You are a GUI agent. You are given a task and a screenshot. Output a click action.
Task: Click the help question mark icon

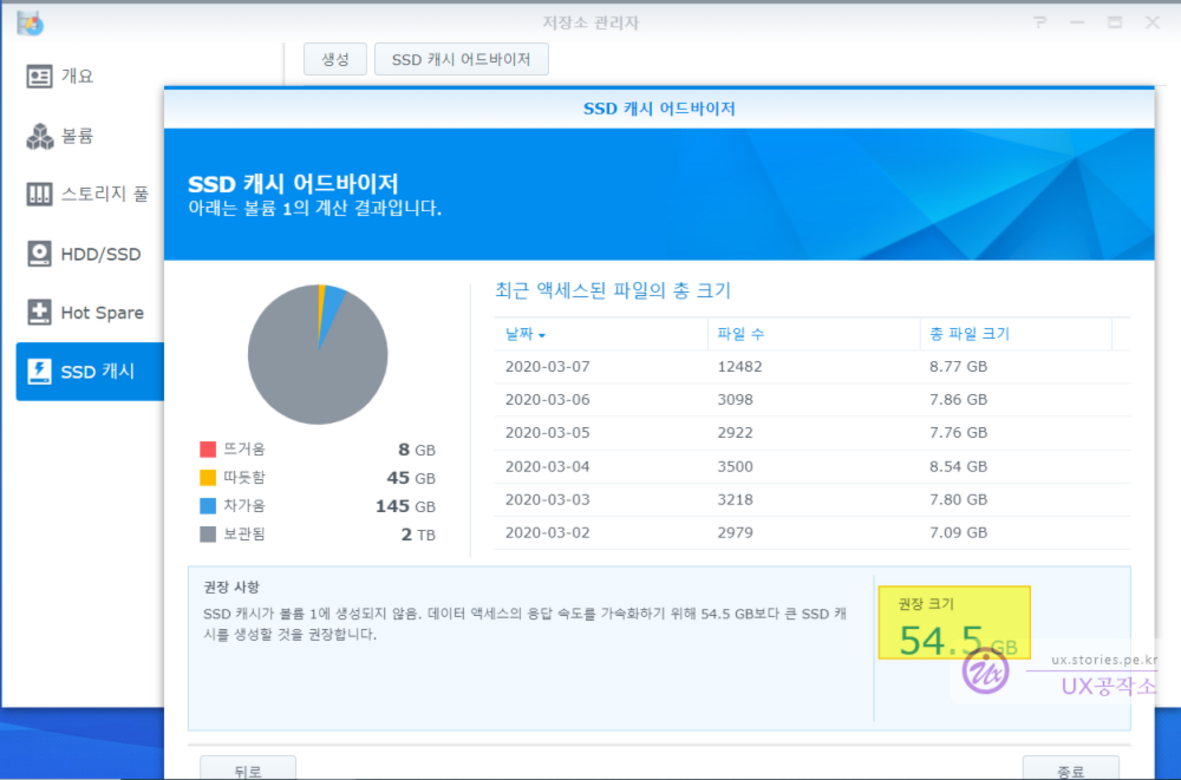click(1040, 23)
